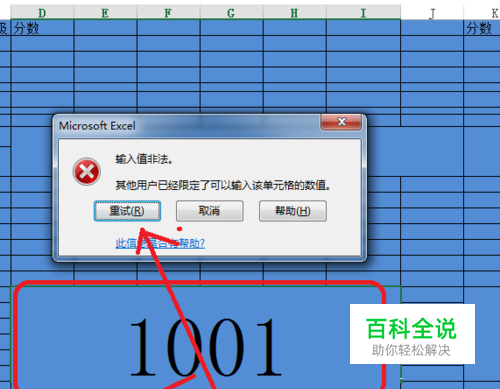Select column E header
Image resolution: width=500 pixels, height=389 pixels.
point(105,13)
